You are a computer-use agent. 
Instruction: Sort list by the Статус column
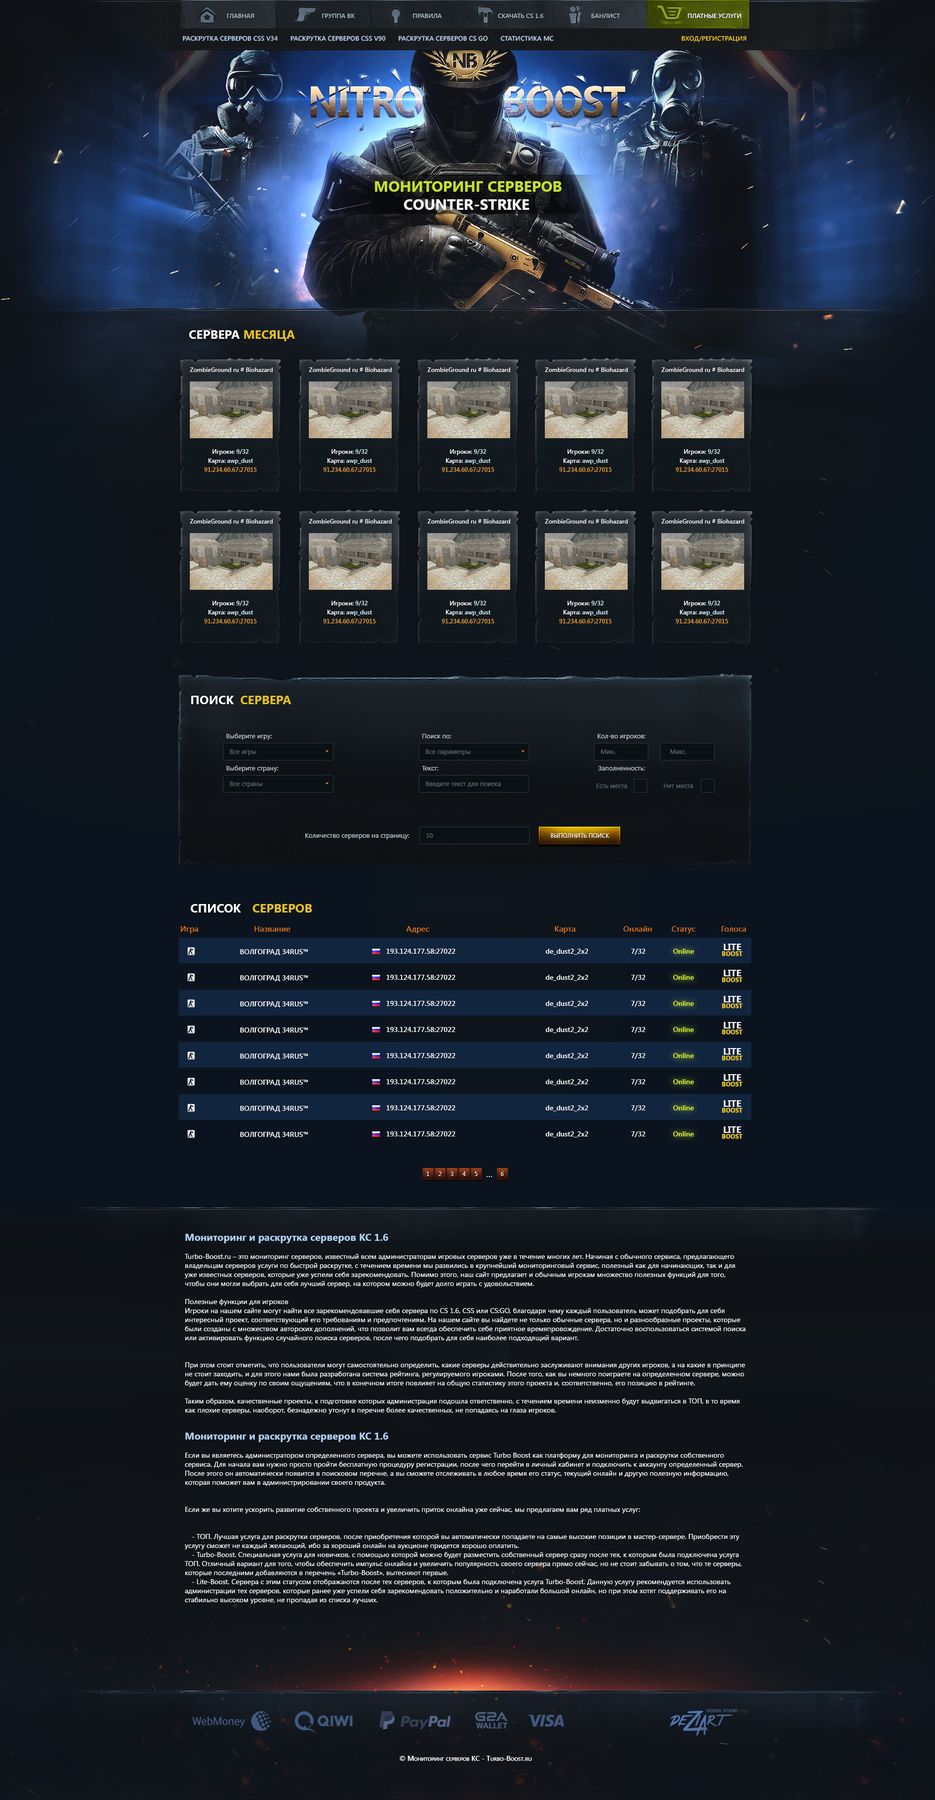click(x=683, y=929)
